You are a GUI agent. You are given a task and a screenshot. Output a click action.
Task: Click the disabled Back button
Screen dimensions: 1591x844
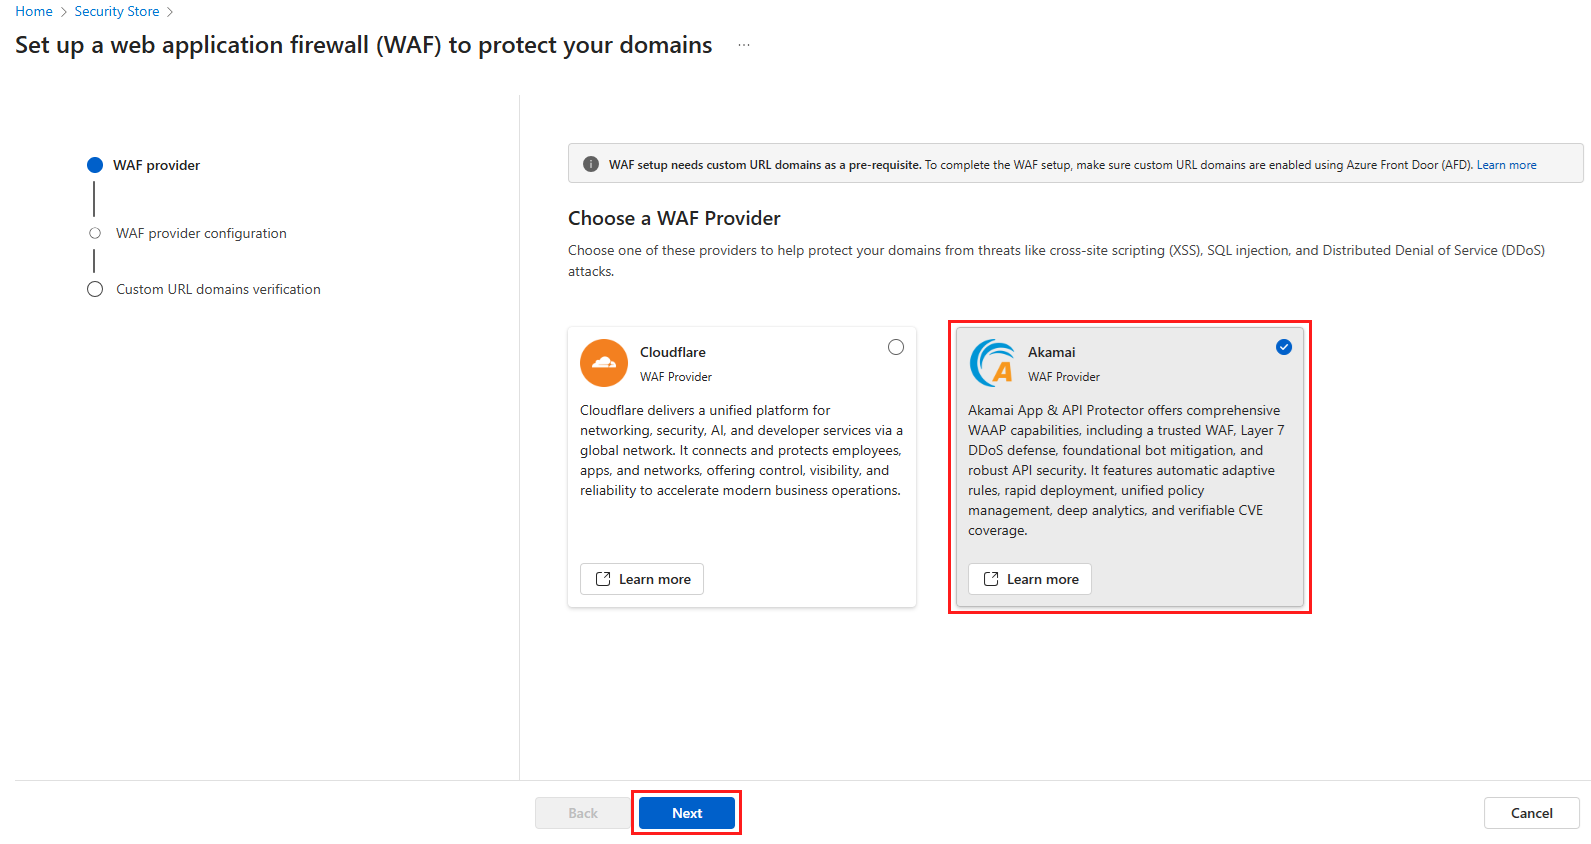tap(583, 813)
